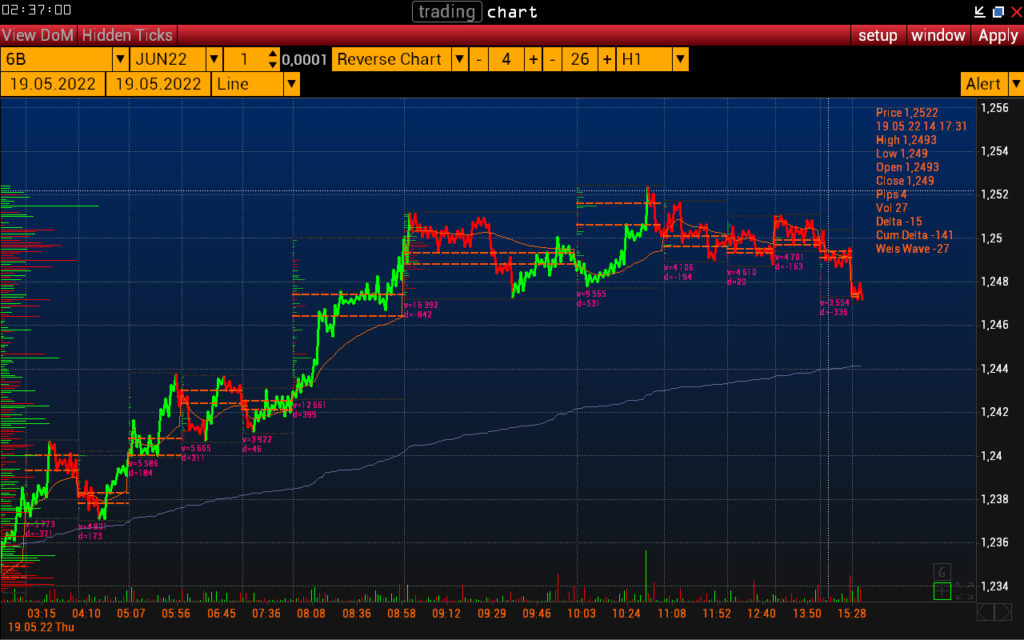Open the 6B symbol dropdown

point(120,59)
